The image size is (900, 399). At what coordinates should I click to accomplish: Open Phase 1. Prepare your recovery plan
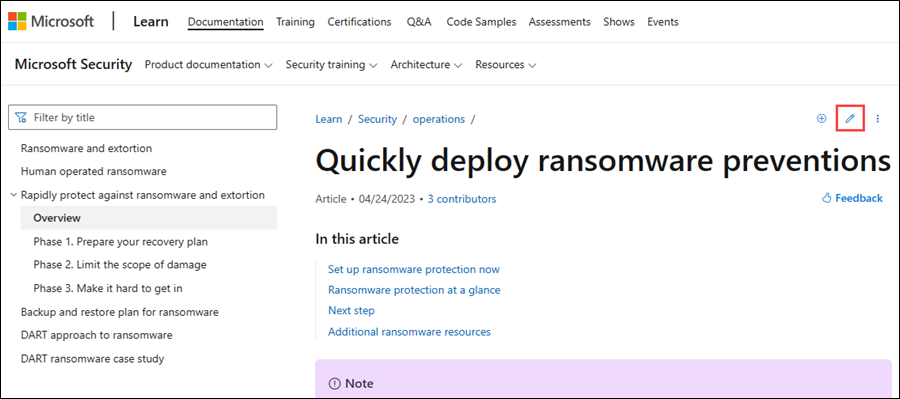(x=121, y=242)
